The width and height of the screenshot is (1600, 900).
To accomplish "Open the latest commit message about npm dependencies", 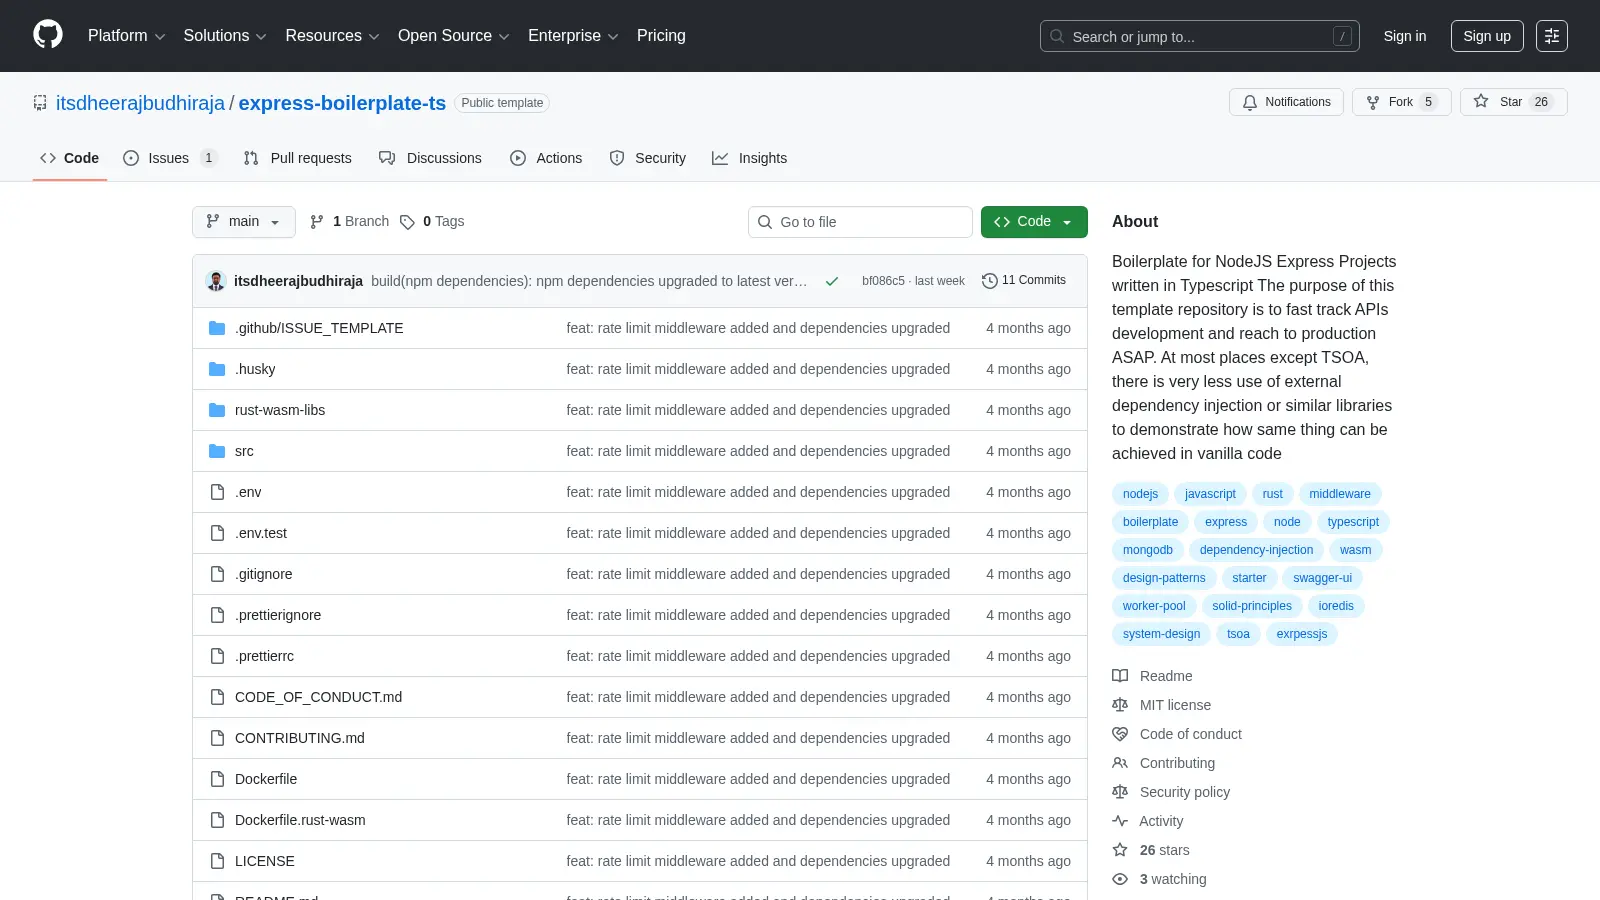I will point(589,281).
